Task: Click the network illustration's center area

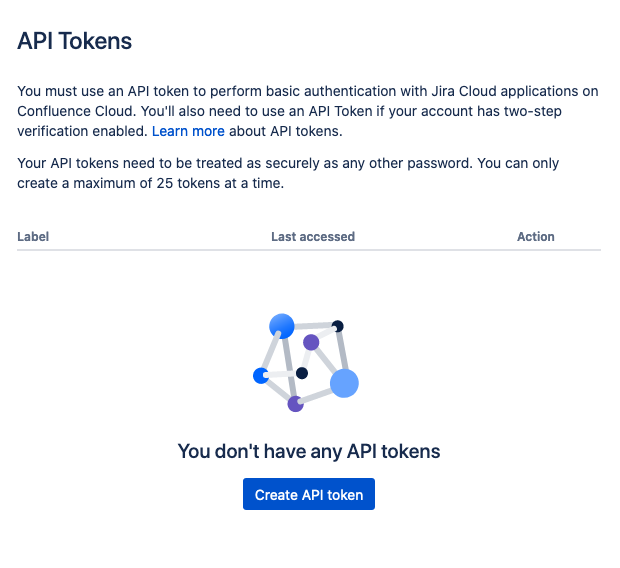Action: coord(306,363)
